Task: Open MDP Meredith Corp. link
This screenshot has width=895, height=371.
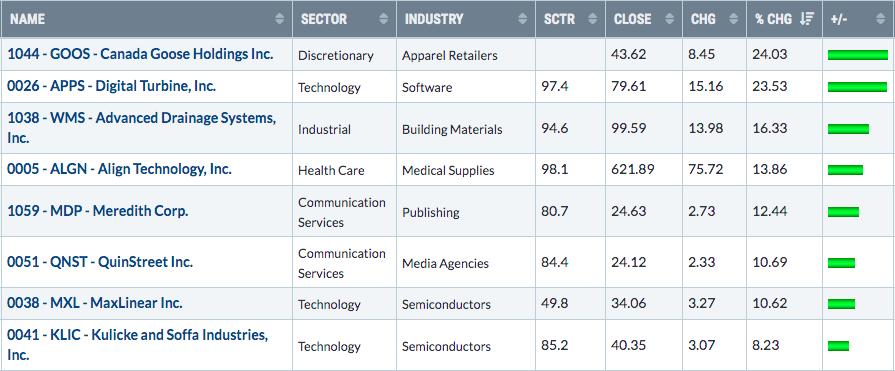Action: pyautogui.click(x=98, y=211)
